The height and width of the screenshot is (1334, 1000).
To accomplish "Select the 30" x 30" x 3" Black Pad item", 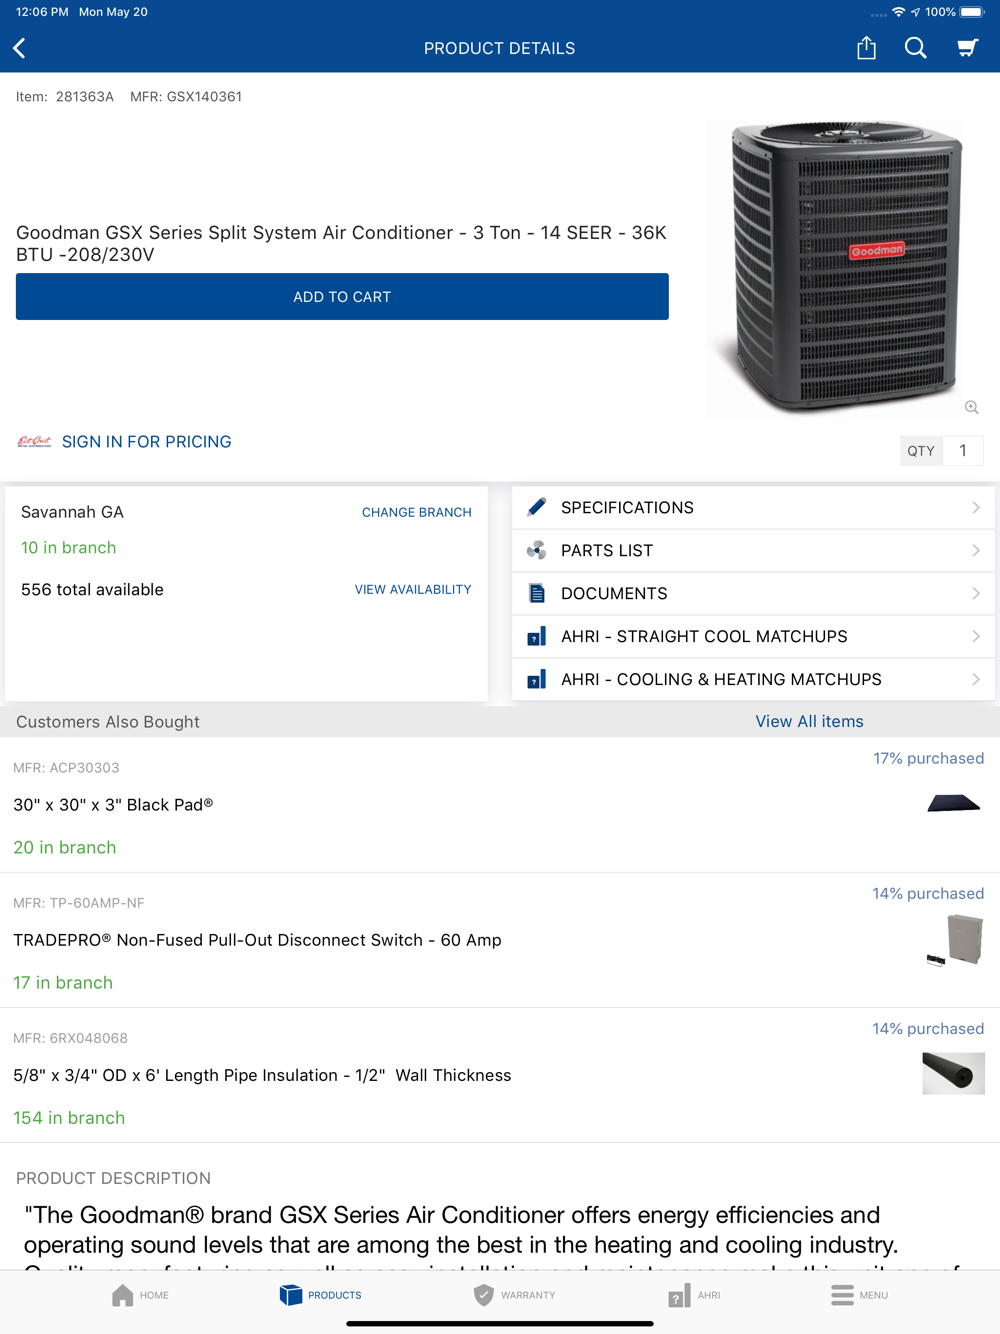I will [x=500, y=805].
